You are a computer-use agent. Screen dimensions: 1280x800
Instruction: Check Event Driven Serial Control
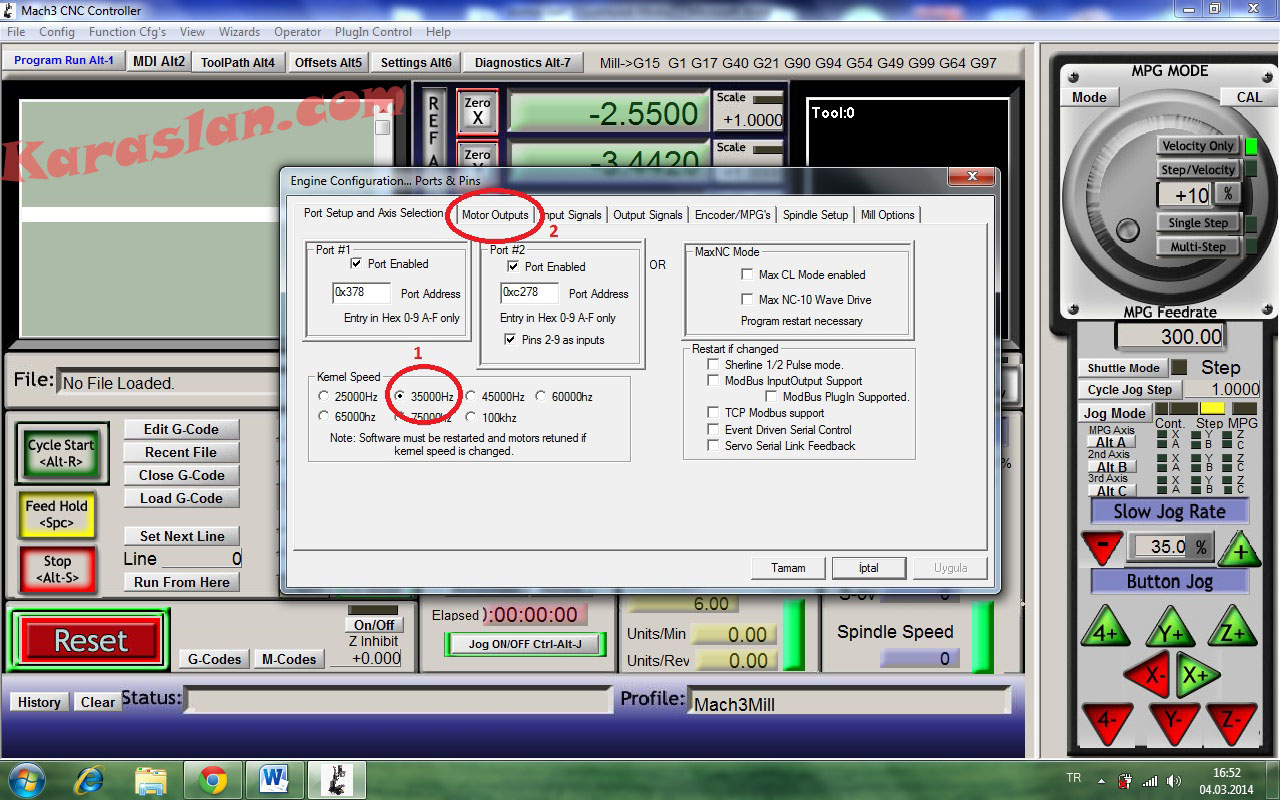coord(713,430)
